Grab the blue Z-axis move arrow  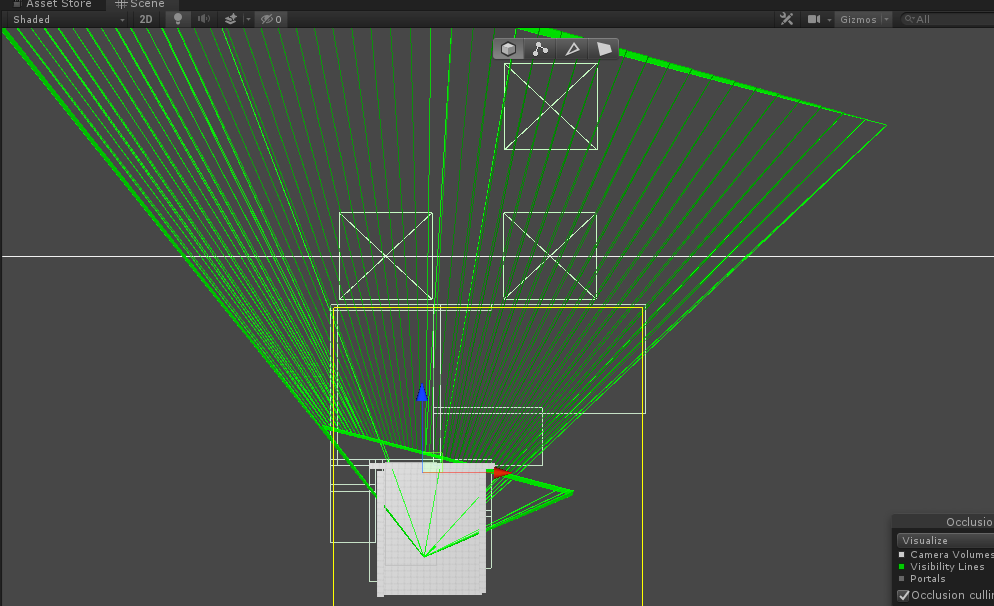click(x=422, y=393)
